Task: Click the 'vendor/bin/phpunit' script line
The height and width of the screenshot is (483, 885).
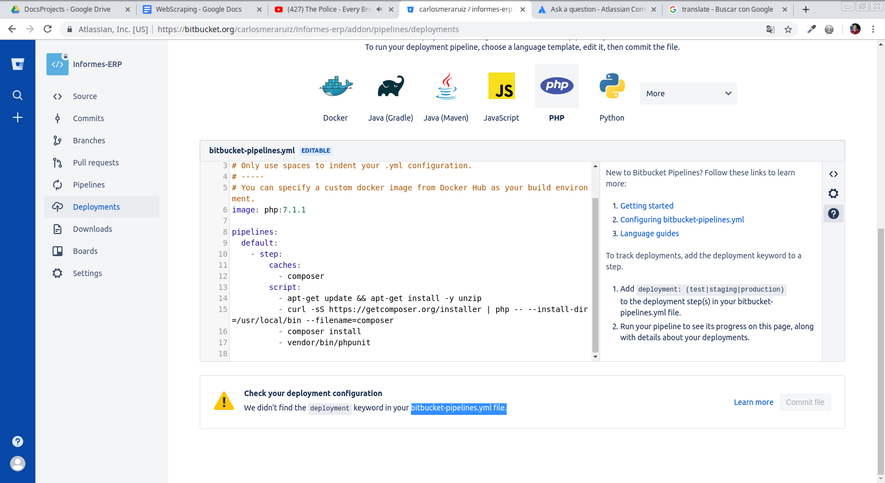Action: 328,343
